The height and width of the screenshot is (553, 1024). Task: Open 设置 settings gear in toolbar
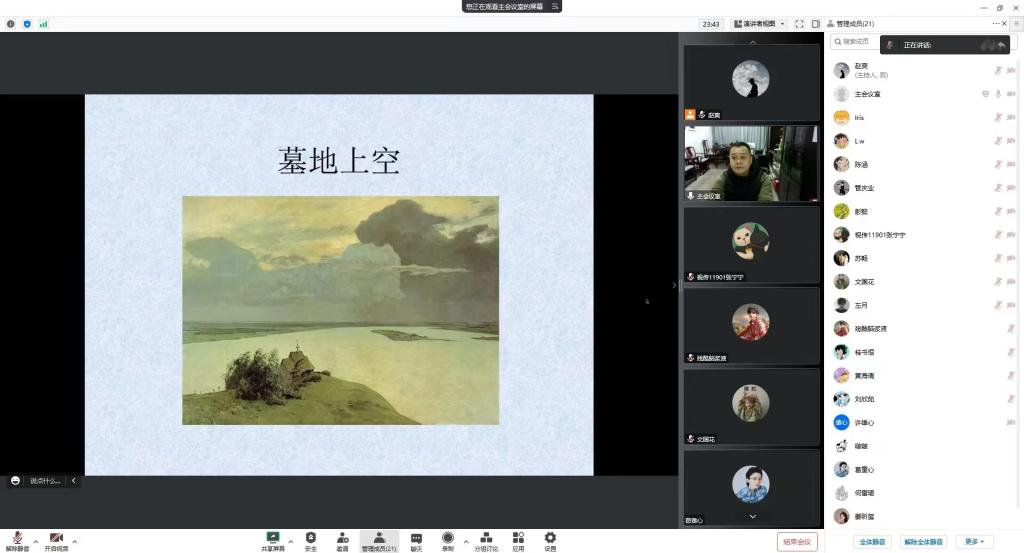550,540
